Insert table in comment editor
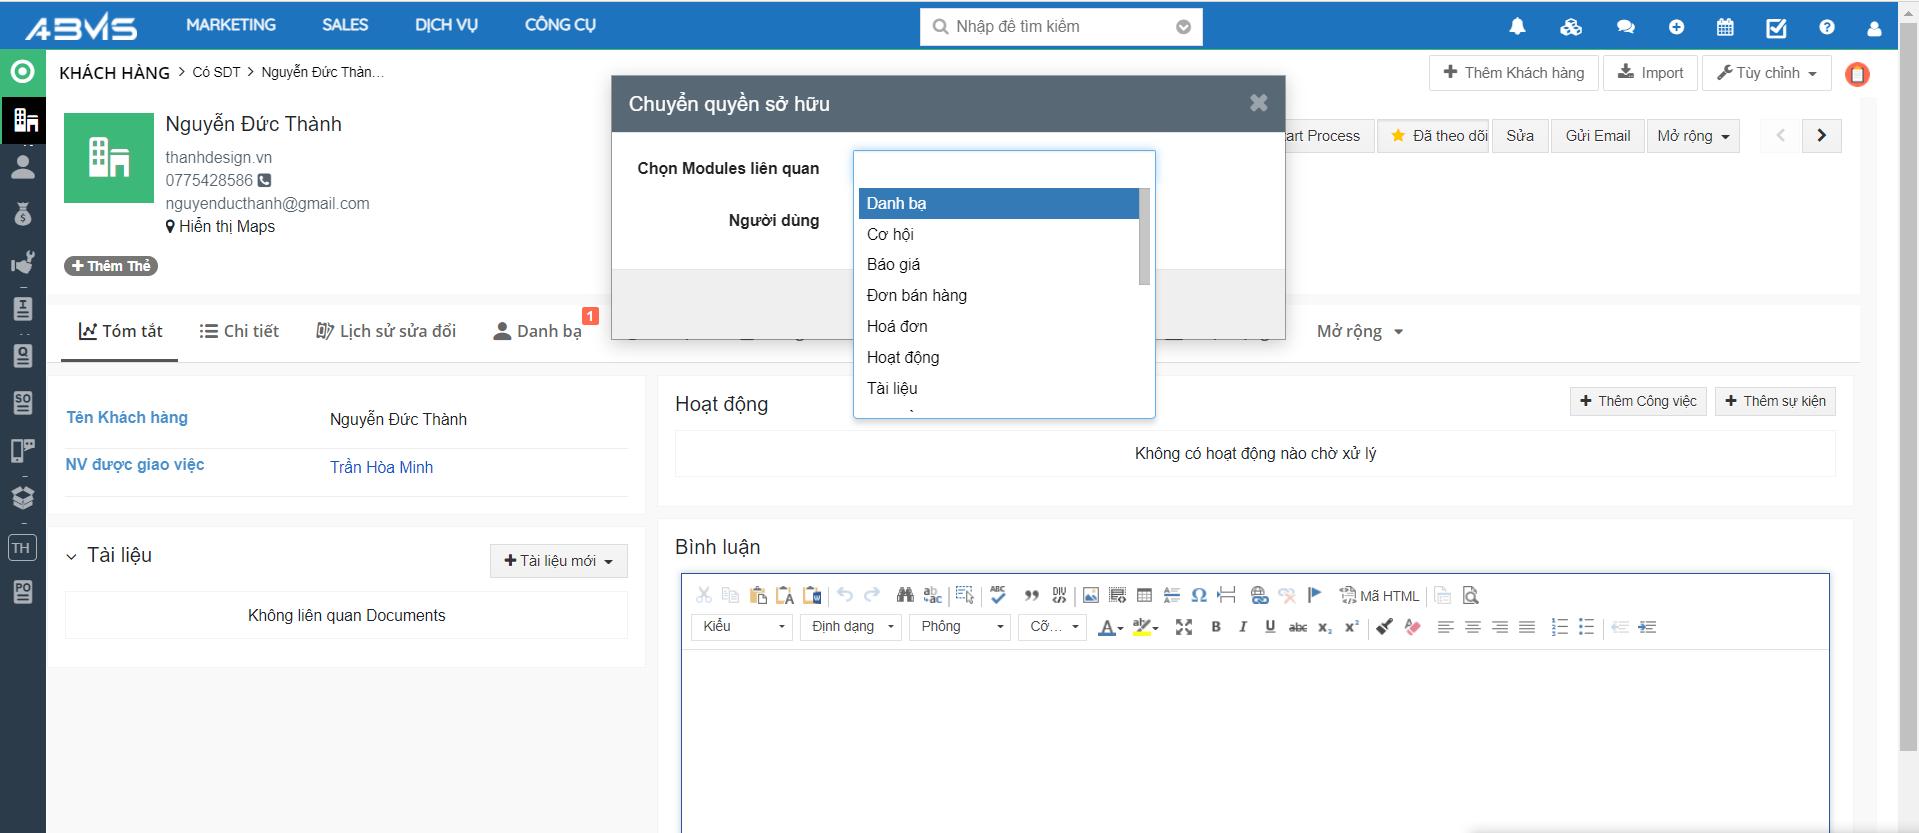The image size is (1919, 833). point(1144,596)
